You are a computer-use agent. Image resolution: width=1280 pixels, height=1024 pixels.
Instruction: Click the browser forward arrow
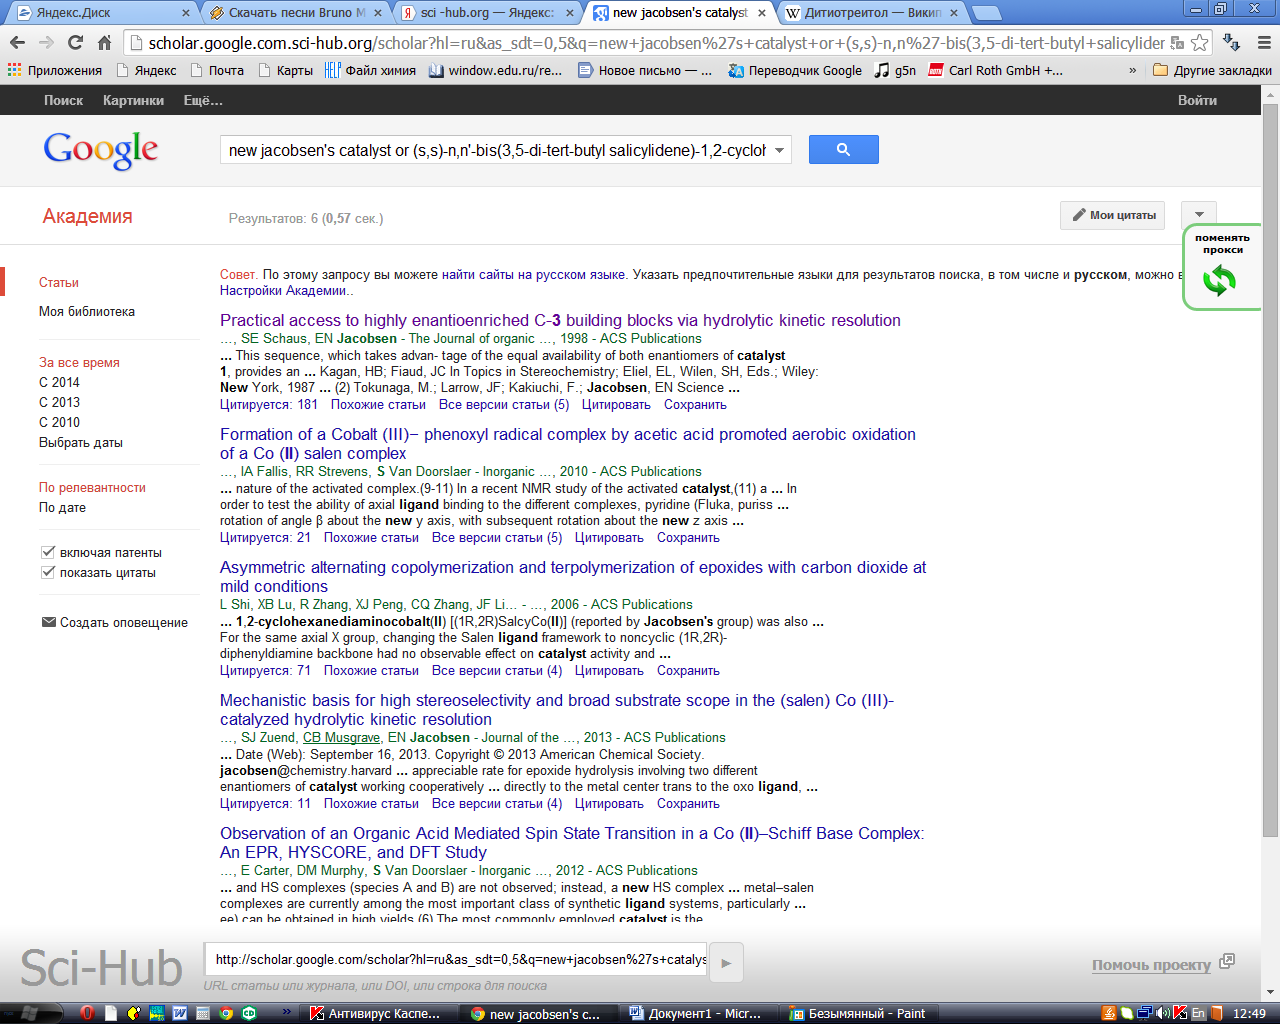coord(46,43)
